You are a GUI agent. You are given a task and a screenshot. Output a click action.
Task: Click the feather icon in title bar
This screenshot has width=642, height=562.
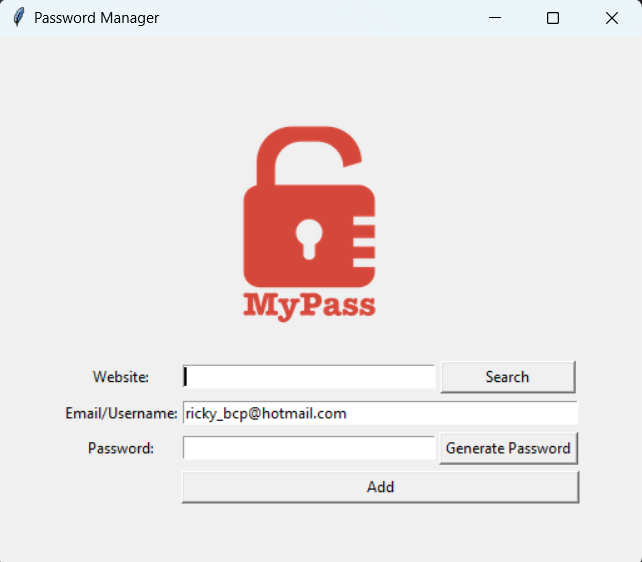[18, 18]
